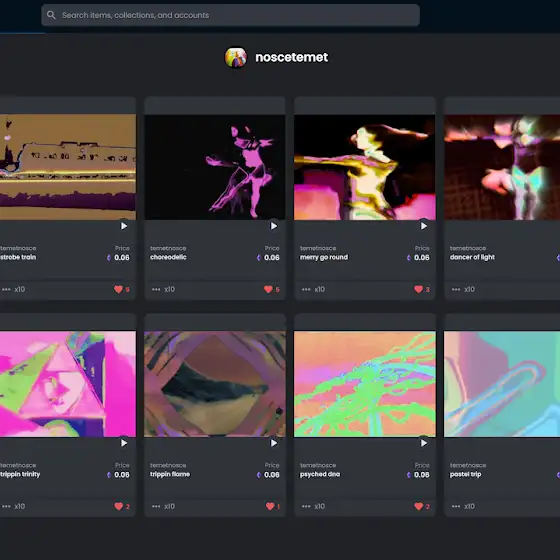Open the noscetemet account name

(291, 58)
